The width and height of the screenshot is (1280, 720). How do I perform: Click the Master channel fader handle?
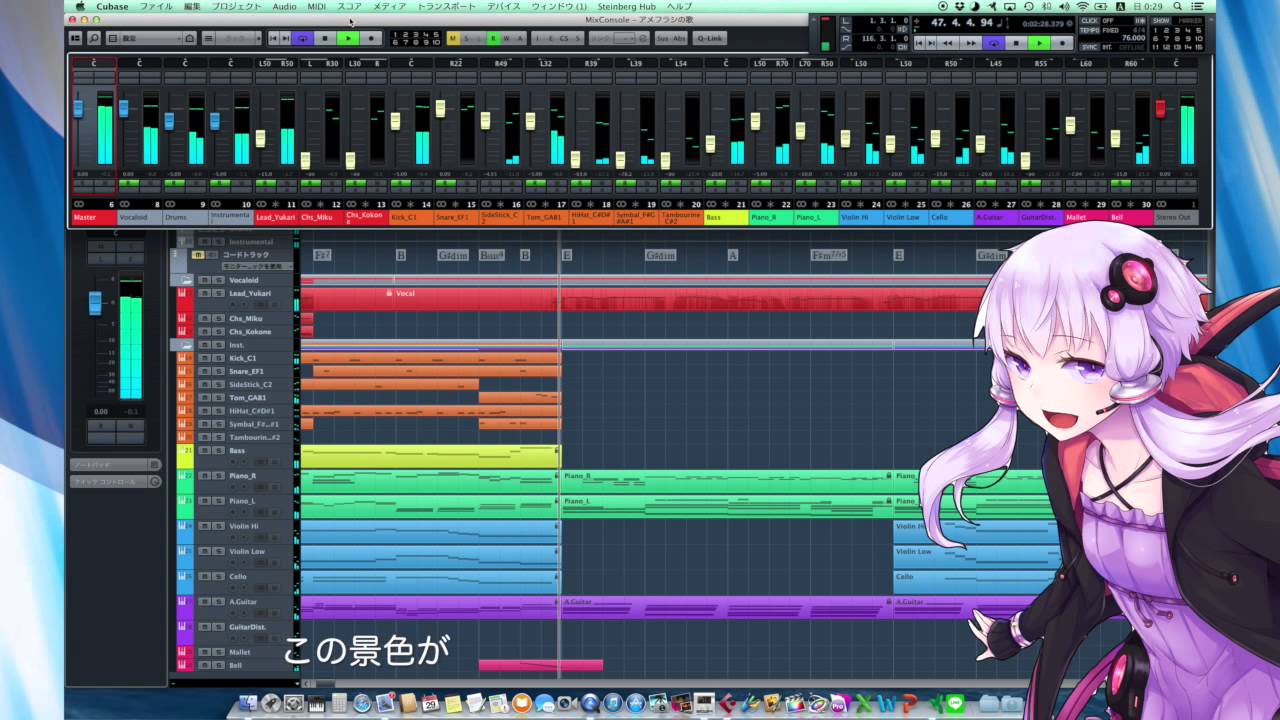pyautogui.click(x=78, y=108)
